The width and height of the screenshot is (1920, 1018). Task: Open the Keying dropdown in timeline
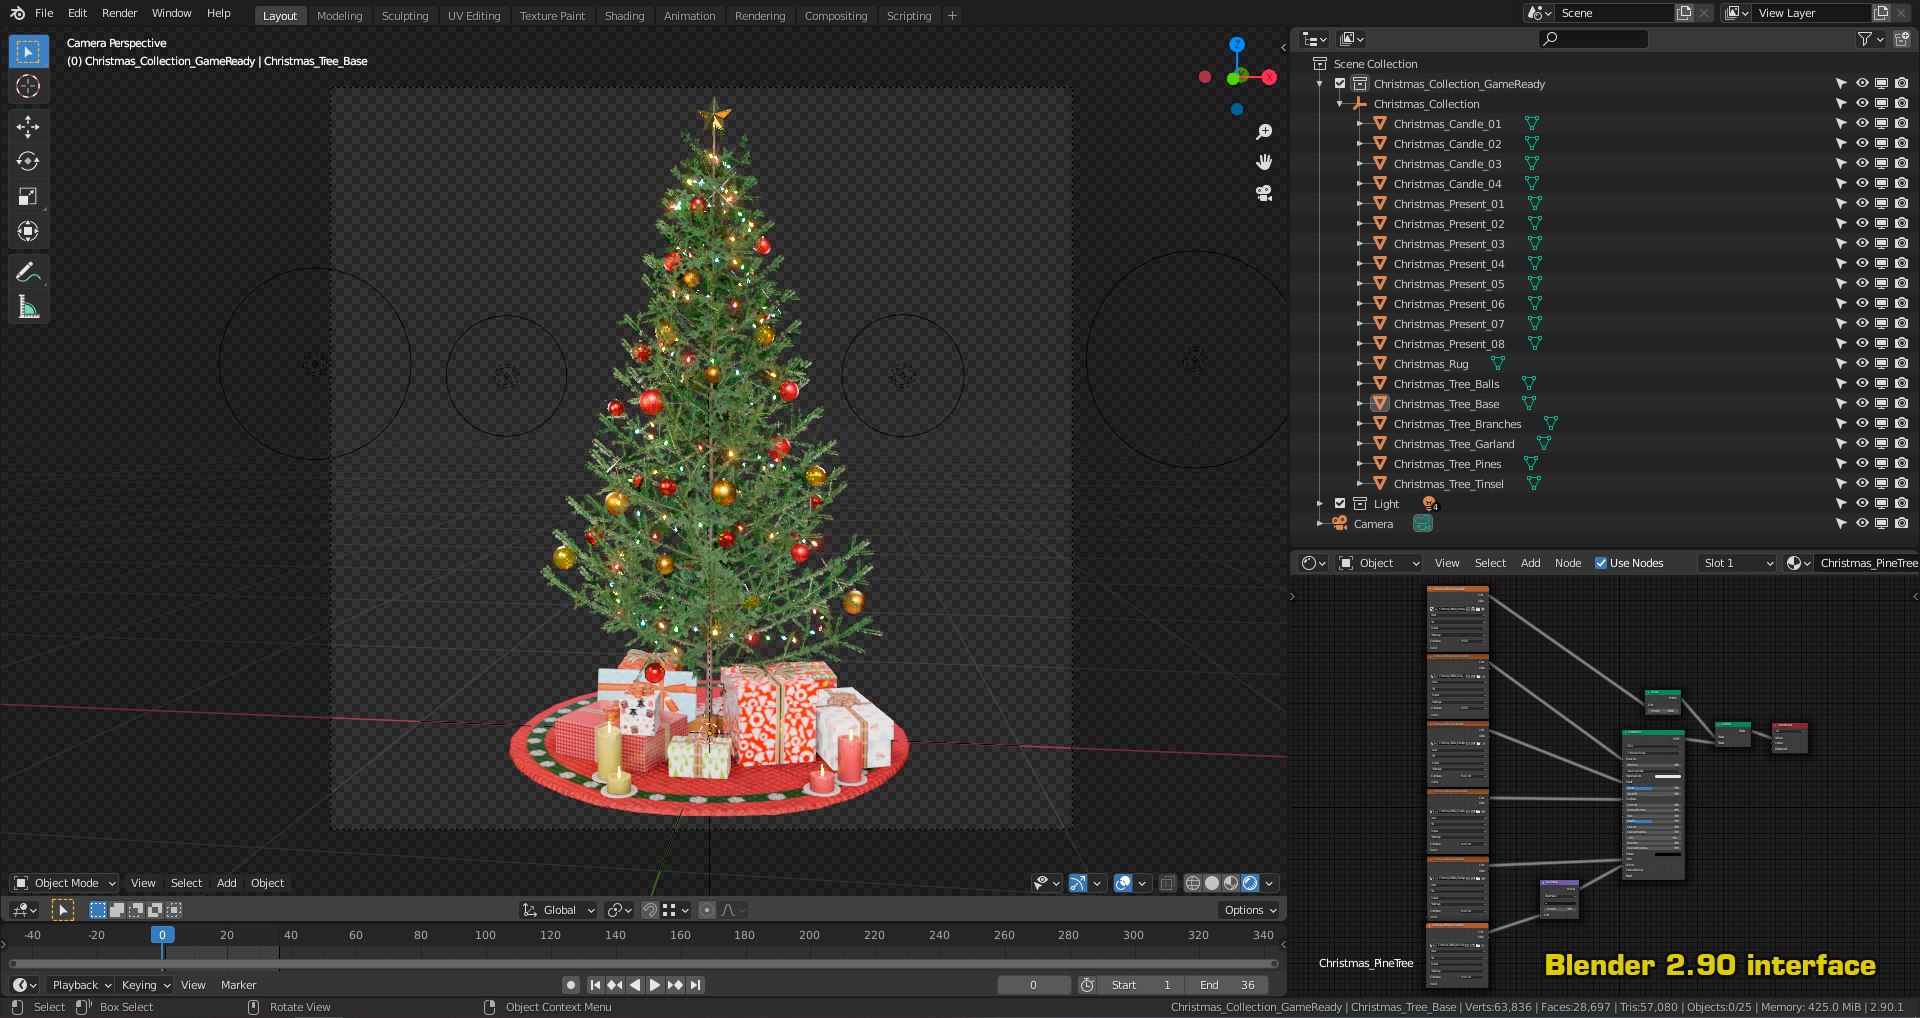click(x=146, y=985)
